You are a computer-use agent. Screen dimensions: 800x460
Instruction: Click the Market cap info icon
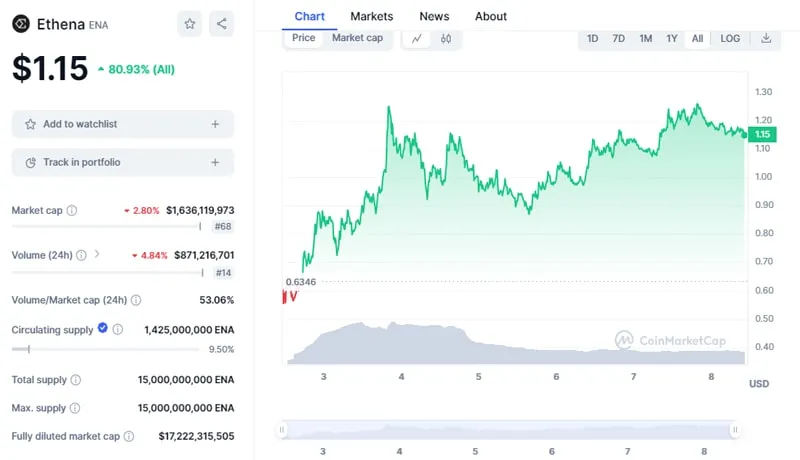point(71,211)
